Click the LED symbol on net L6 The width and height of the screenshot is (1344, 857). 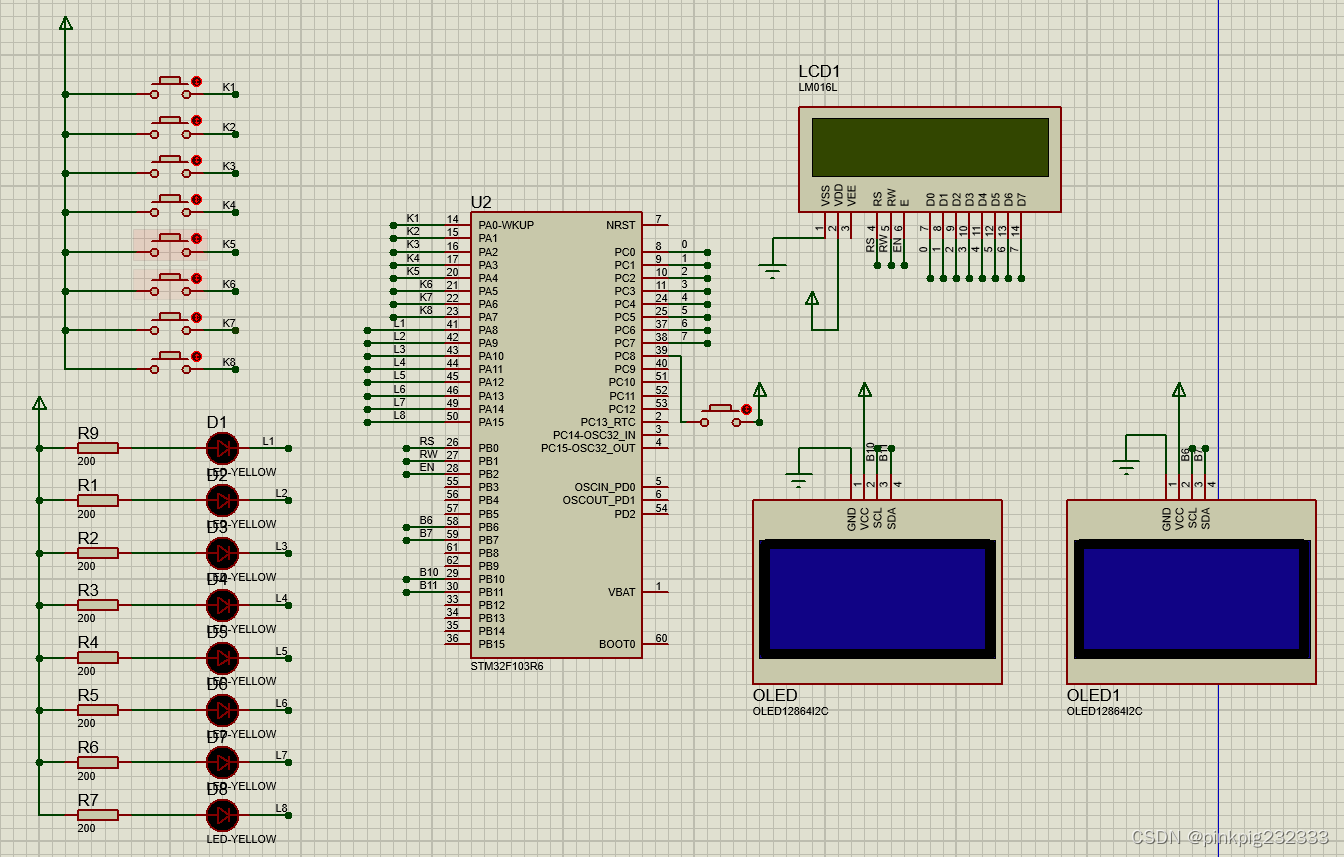pos(222,710)
